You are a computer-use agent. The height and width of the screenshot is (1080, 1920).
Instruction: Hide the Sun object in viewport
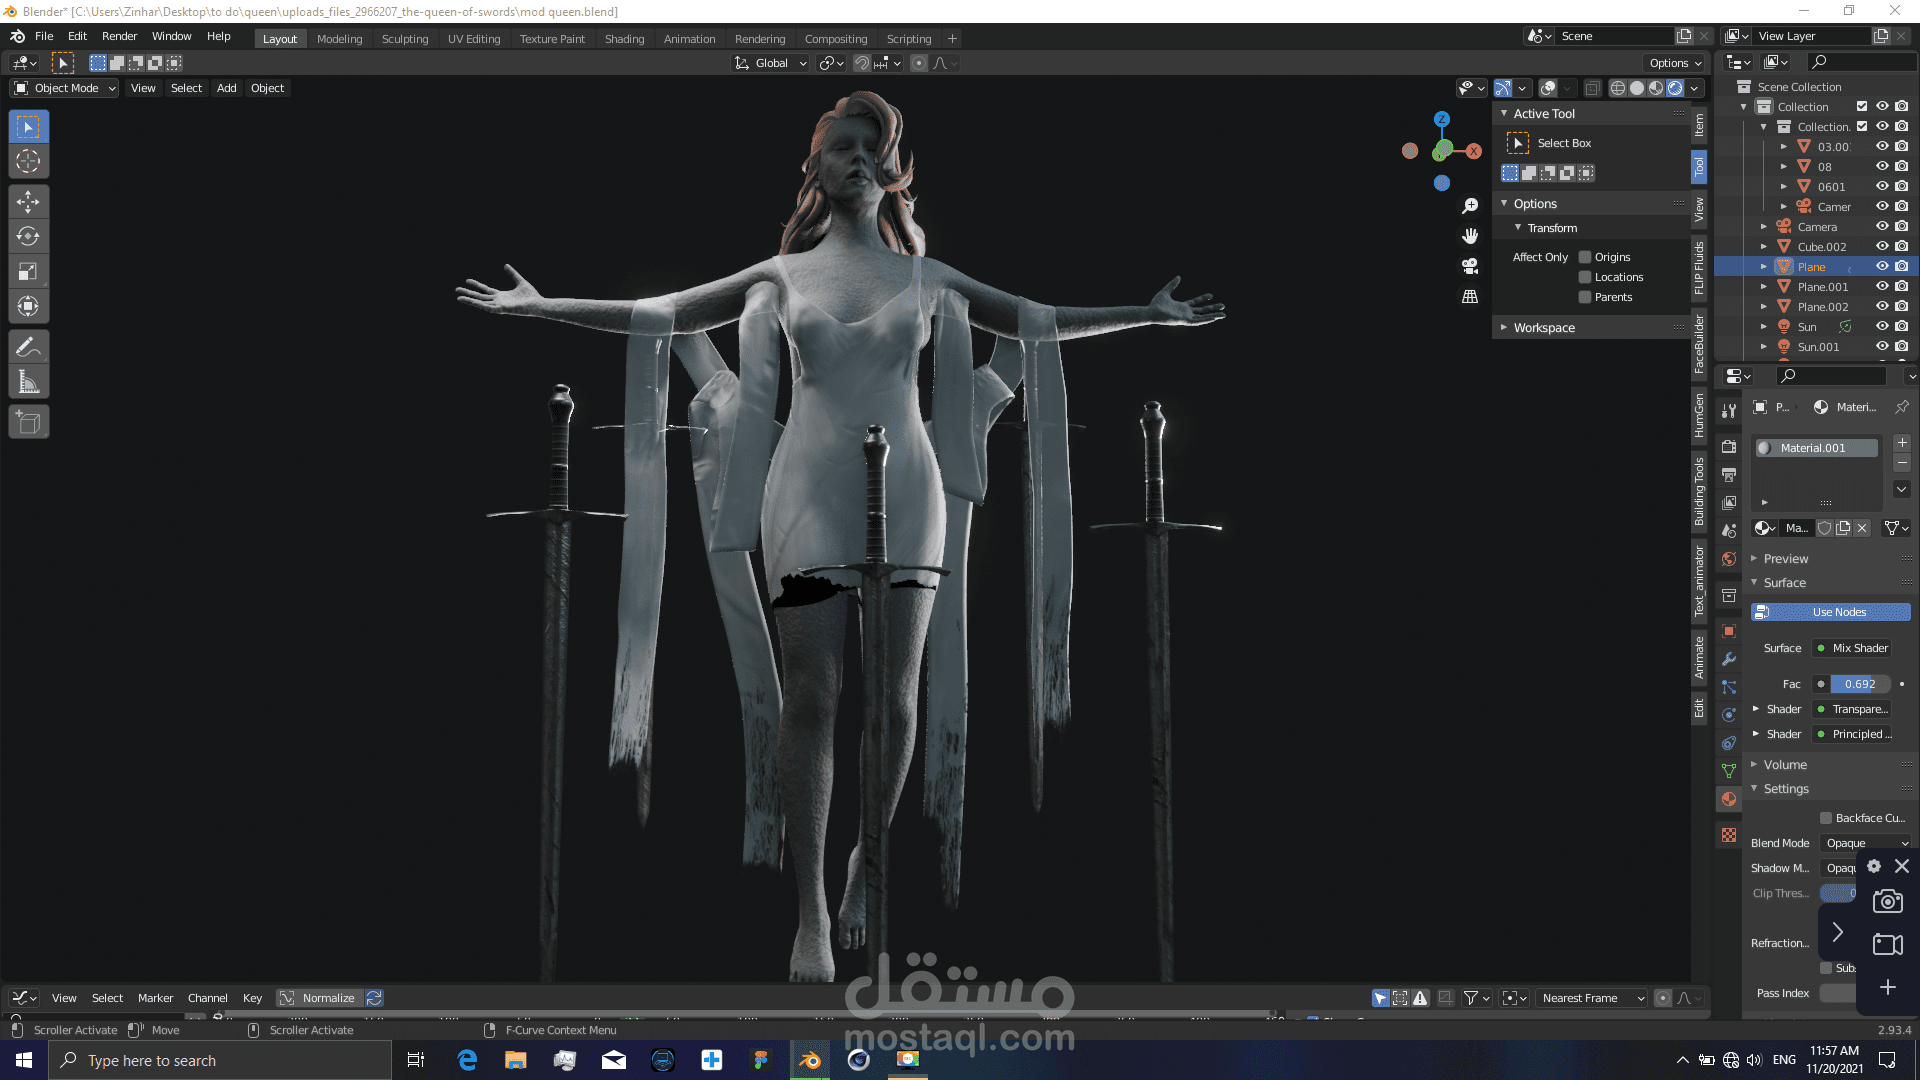point(1882,327)
